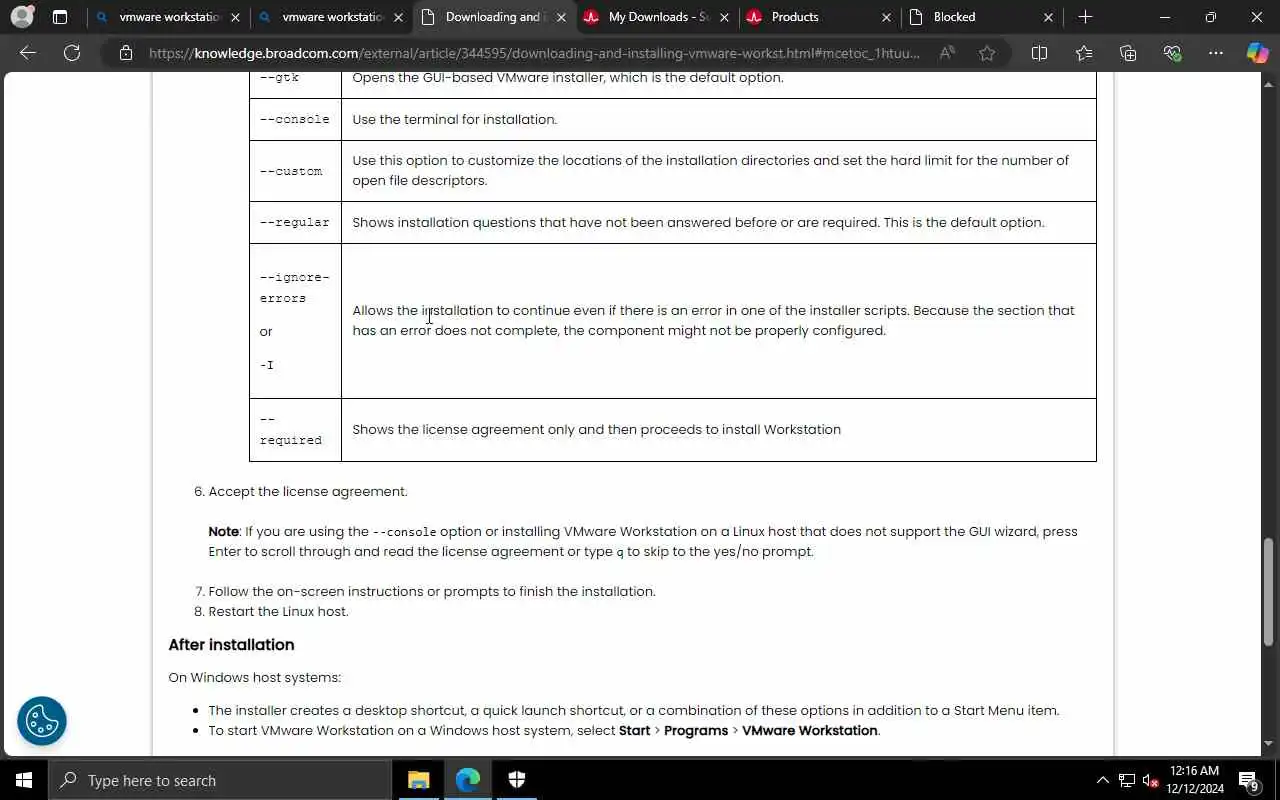Open a new browser tab

1086,17
